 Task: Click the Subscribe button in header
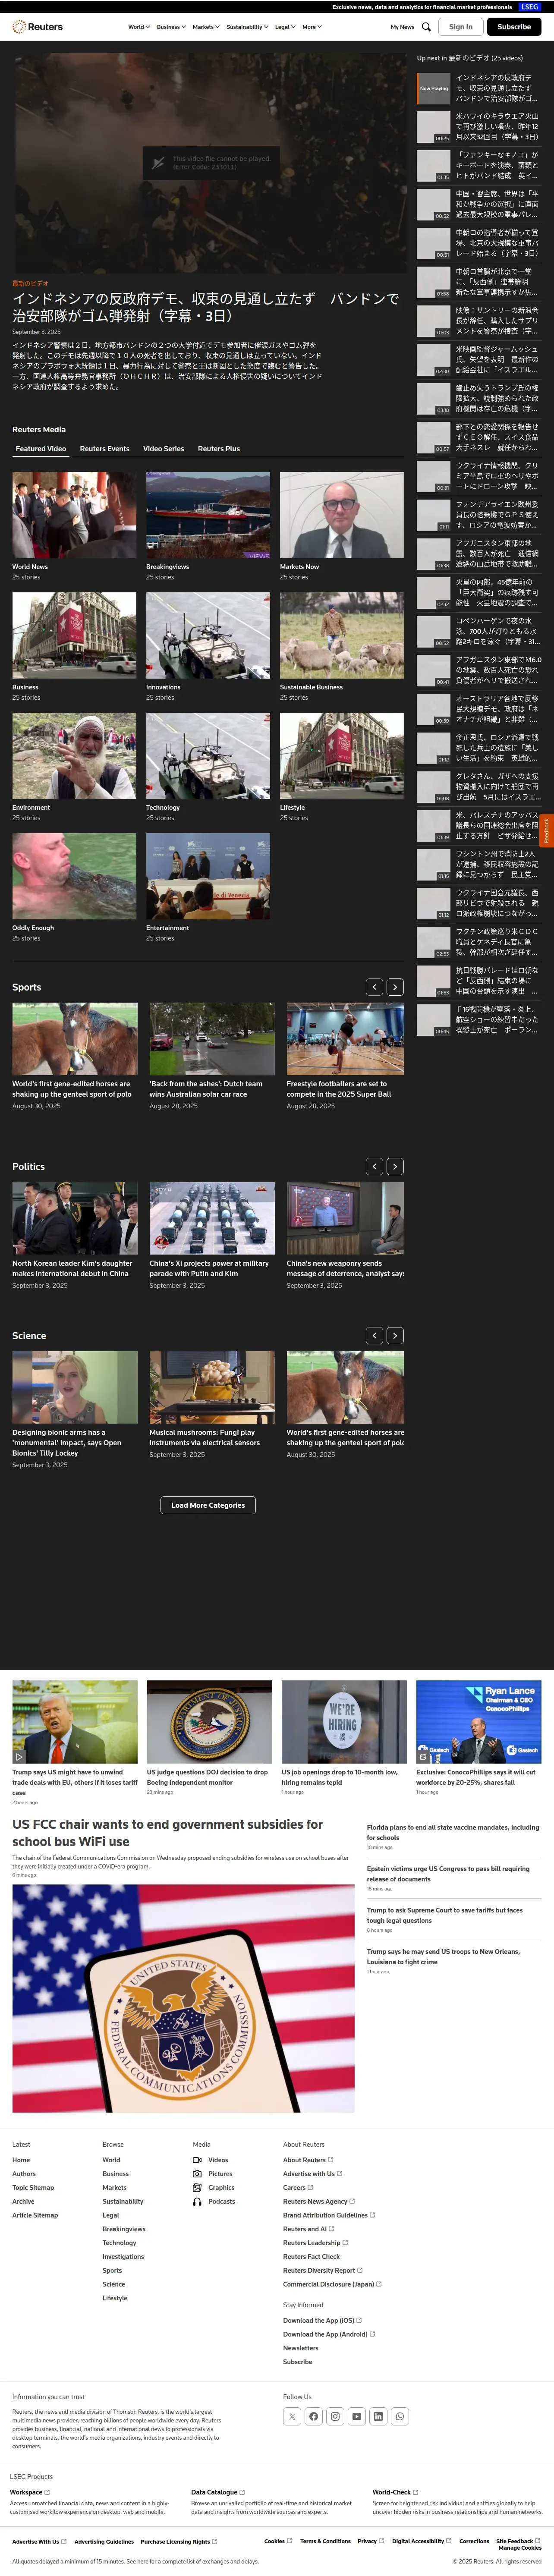tap(514, 27)
